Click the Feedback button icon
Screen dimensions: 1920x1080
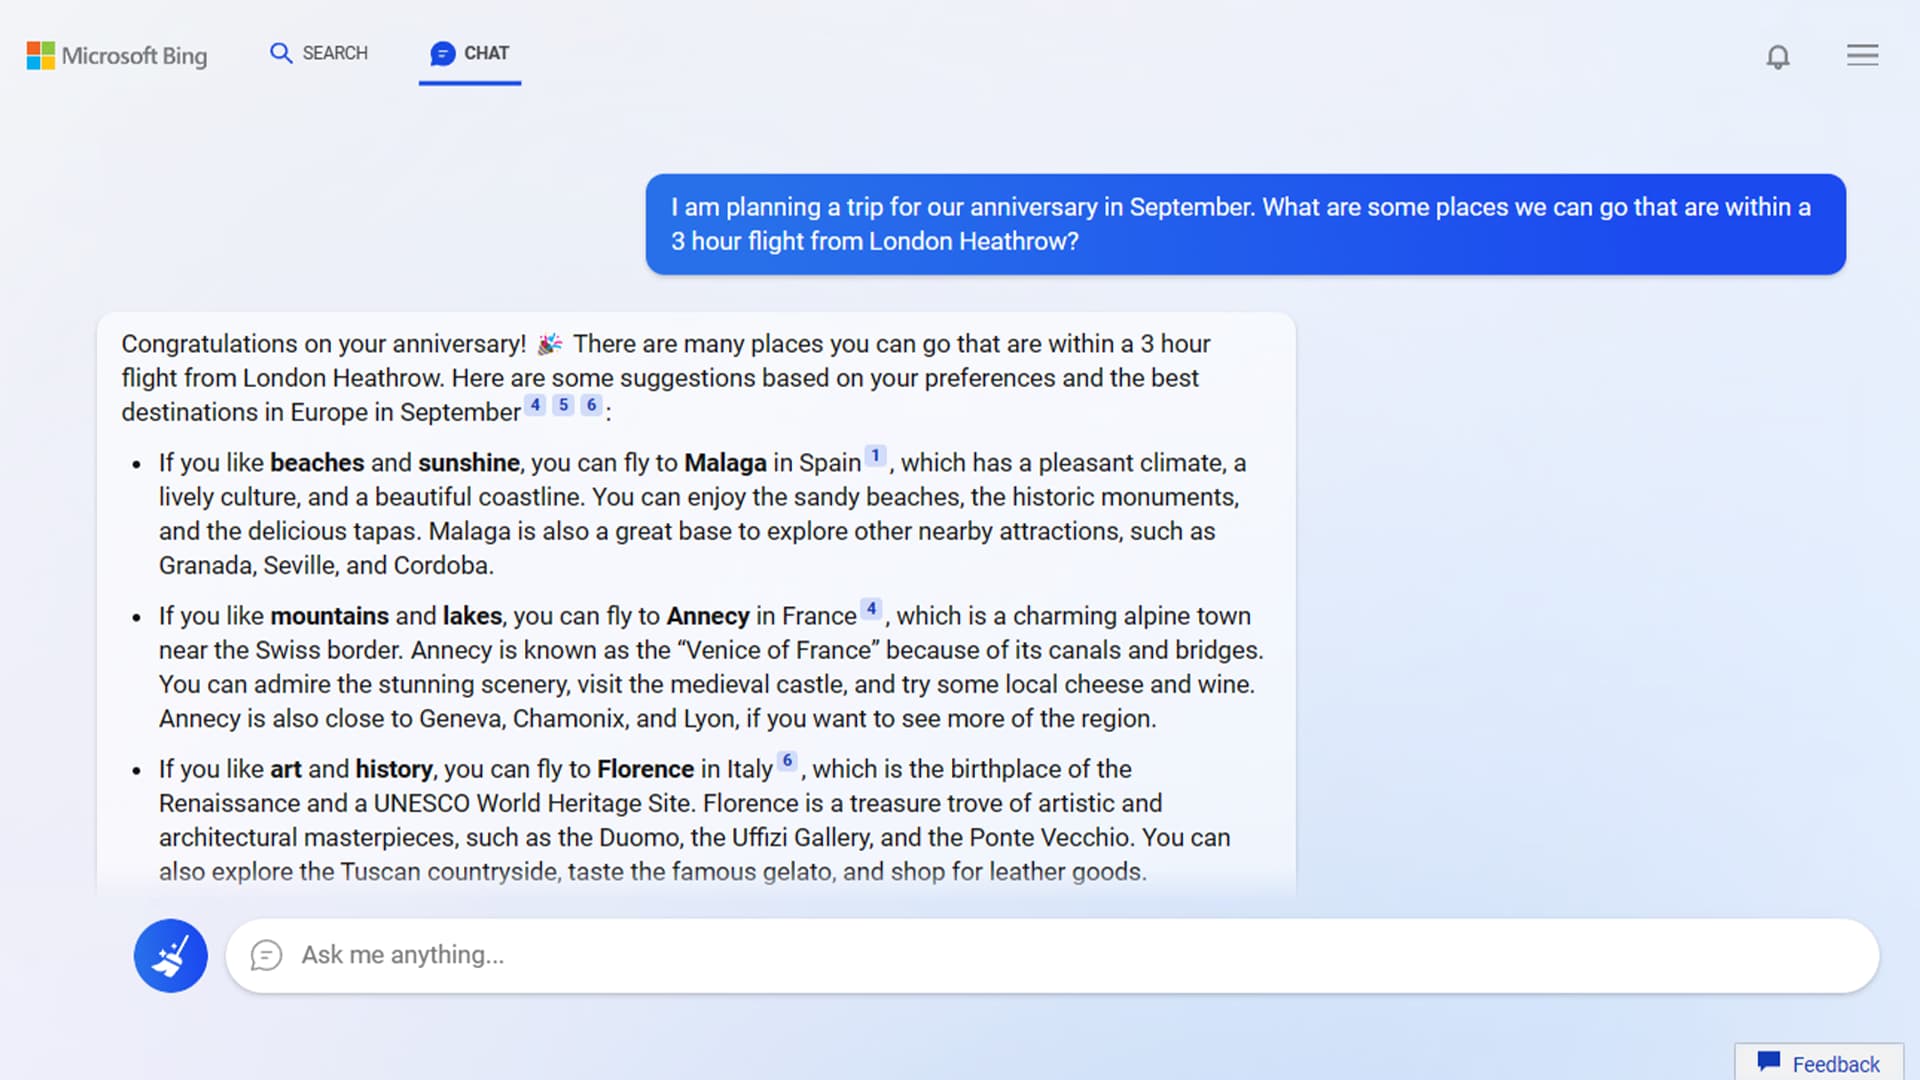point(1772,1063)
